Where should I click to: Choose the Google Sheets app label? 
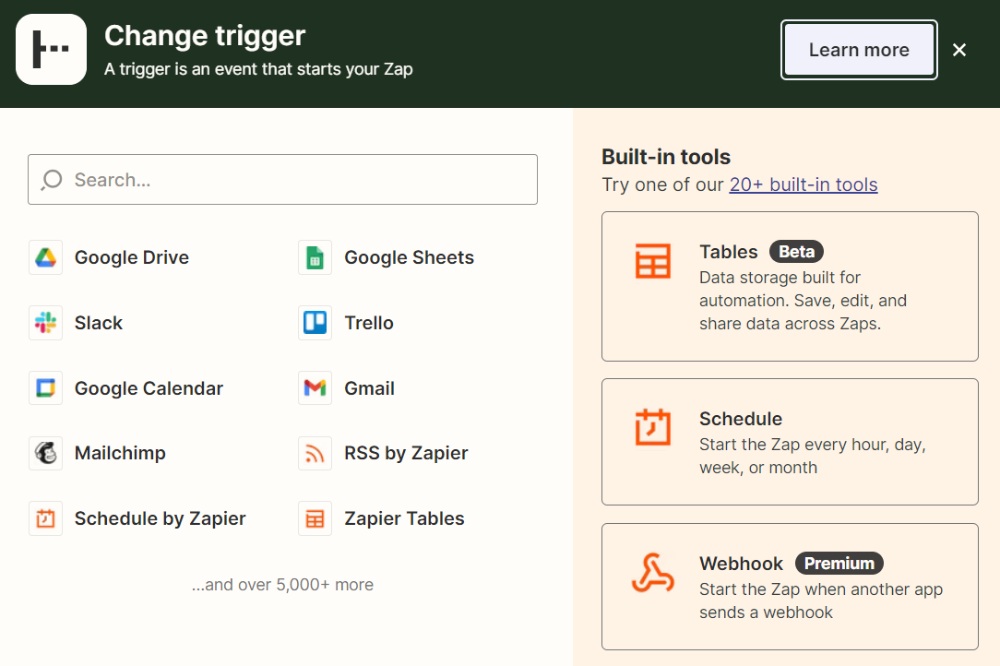click(x=409, y=258)
